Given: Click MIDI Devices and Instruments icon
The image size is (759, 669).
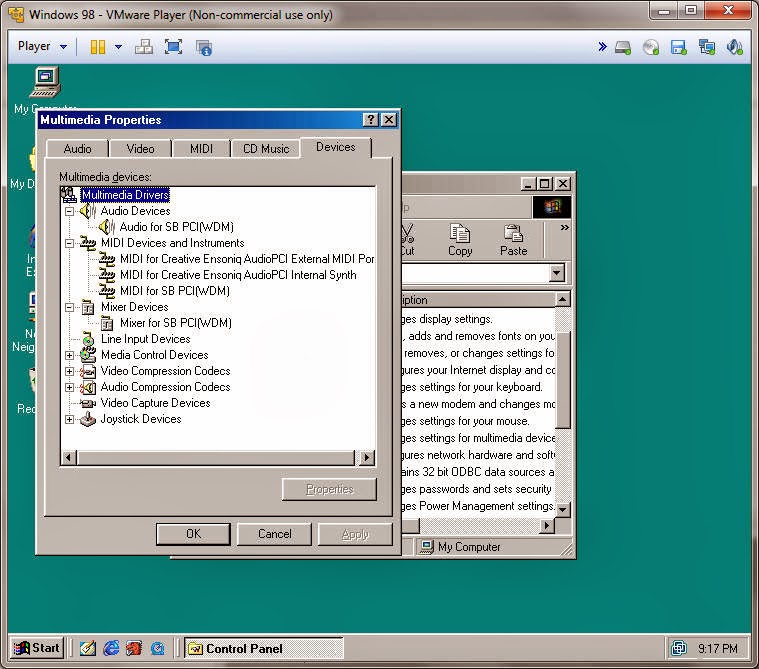Looking at the screenshot, I should (x=88, y=243).
